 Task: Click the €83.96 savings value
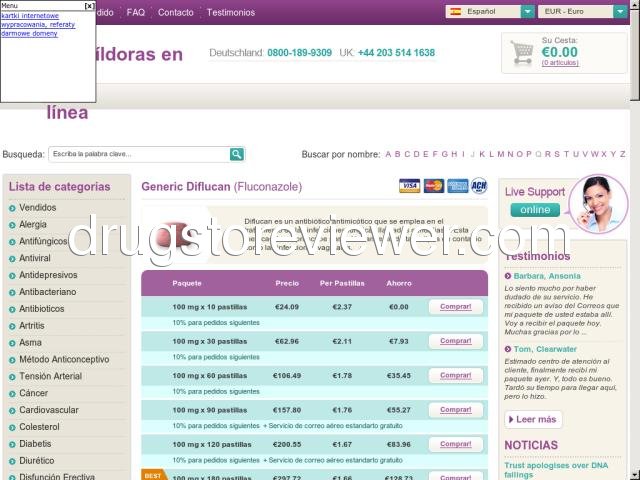[399, 444]
